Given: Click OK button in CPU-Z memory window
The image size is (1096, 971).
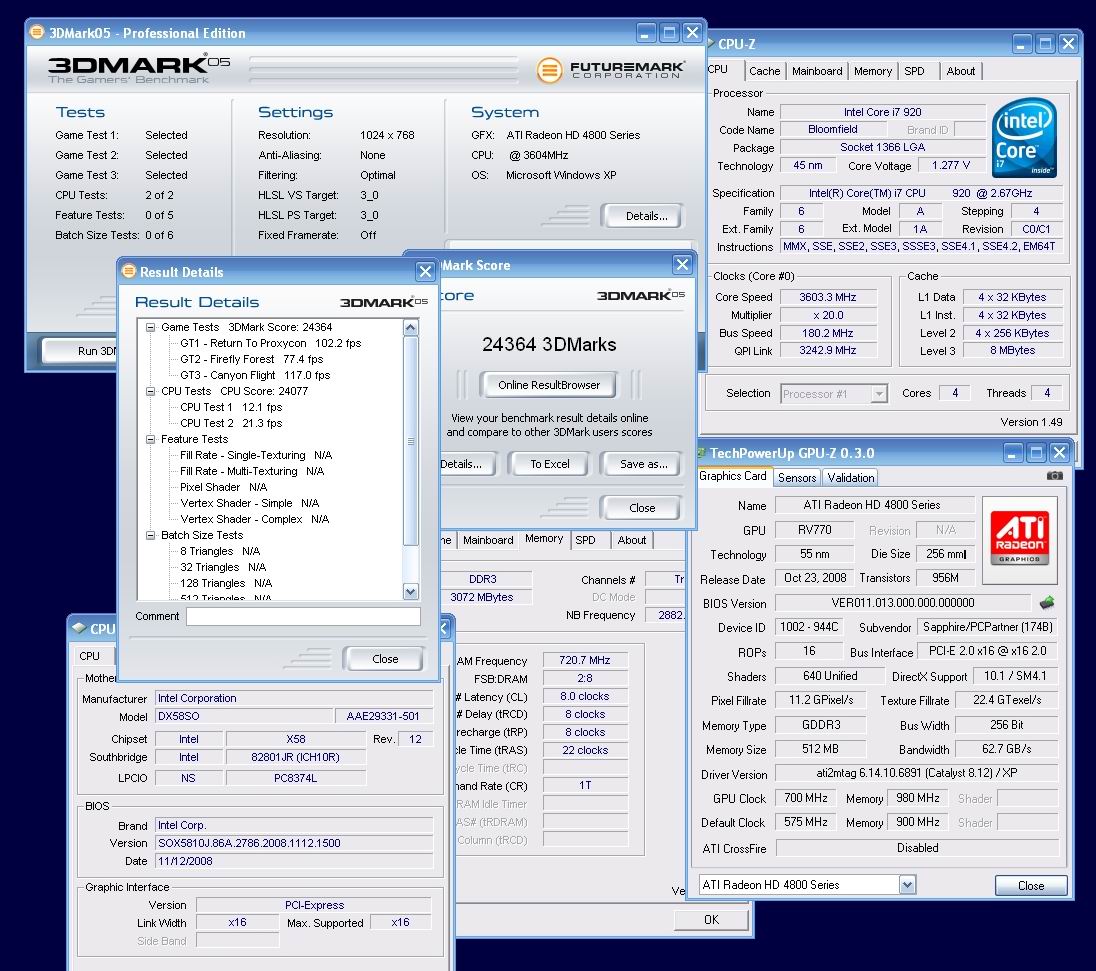Looking at the screenshot, I should tap(711, 920).
